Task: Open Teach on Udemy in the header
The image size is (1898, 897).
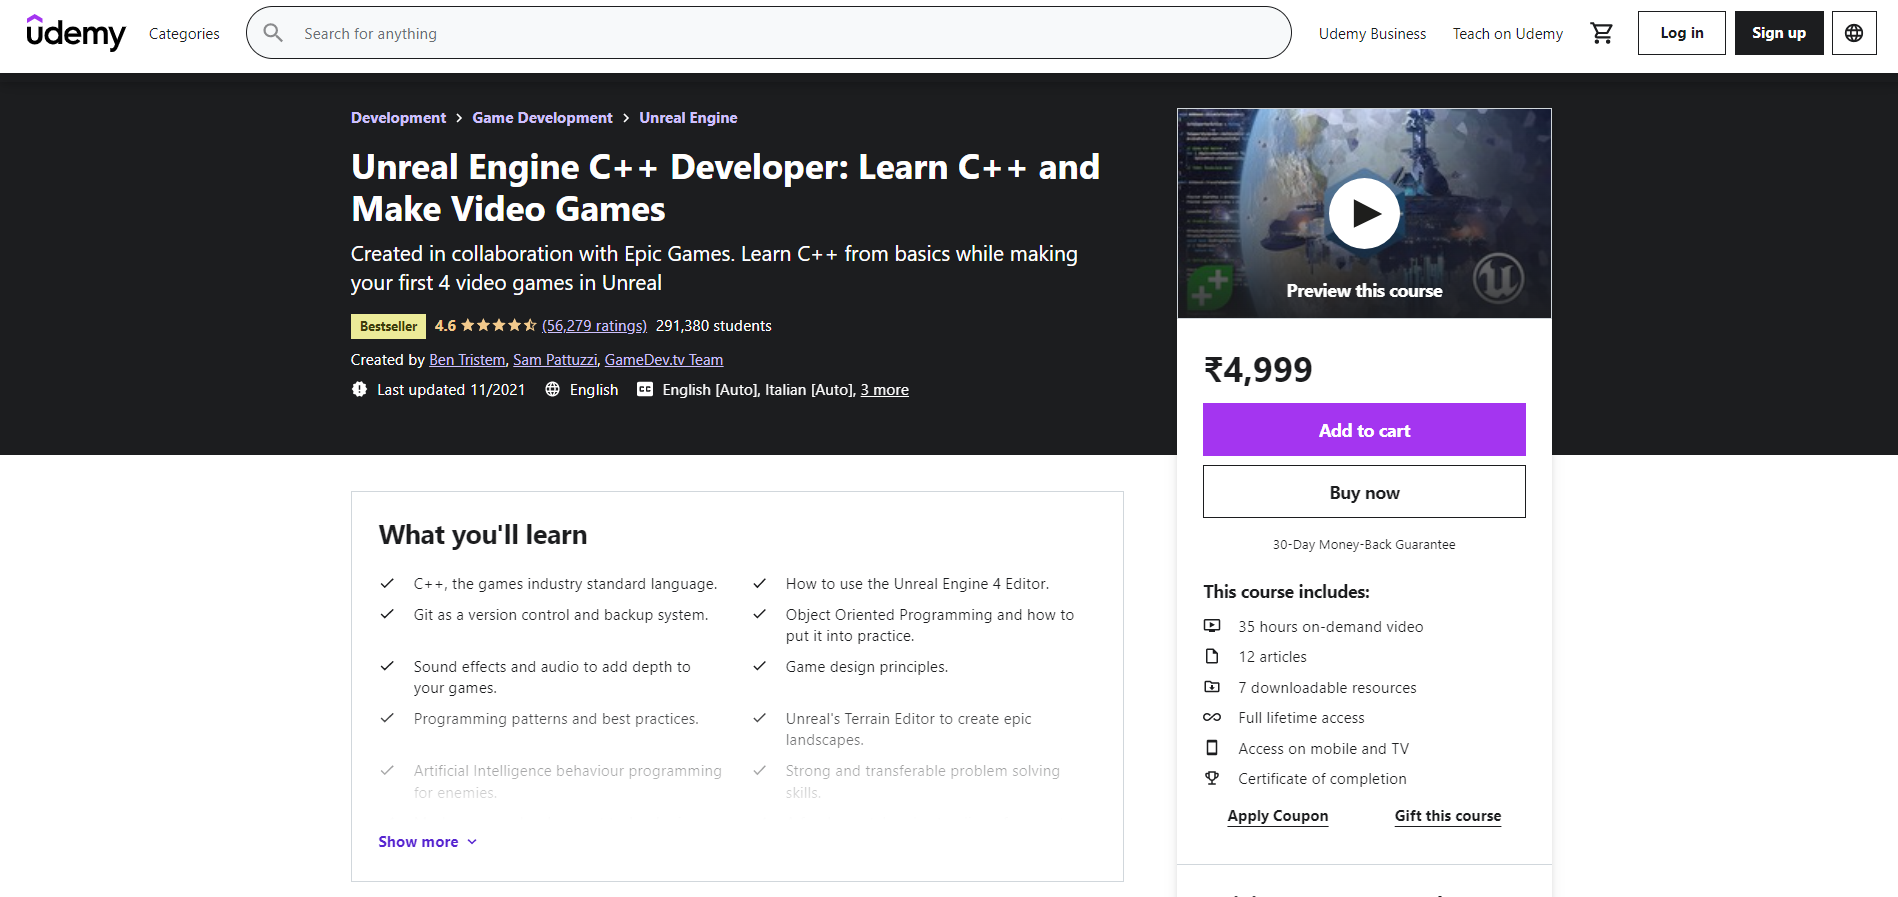Action: pyautogui.click(x=1508, y=33)
